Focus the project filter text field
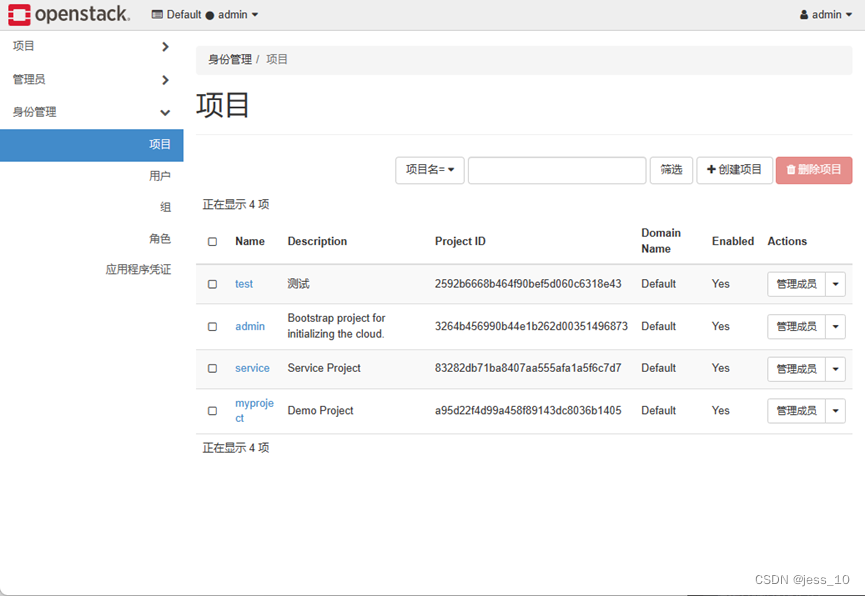Viewport: 865px width, 596px height. (557, 170)
